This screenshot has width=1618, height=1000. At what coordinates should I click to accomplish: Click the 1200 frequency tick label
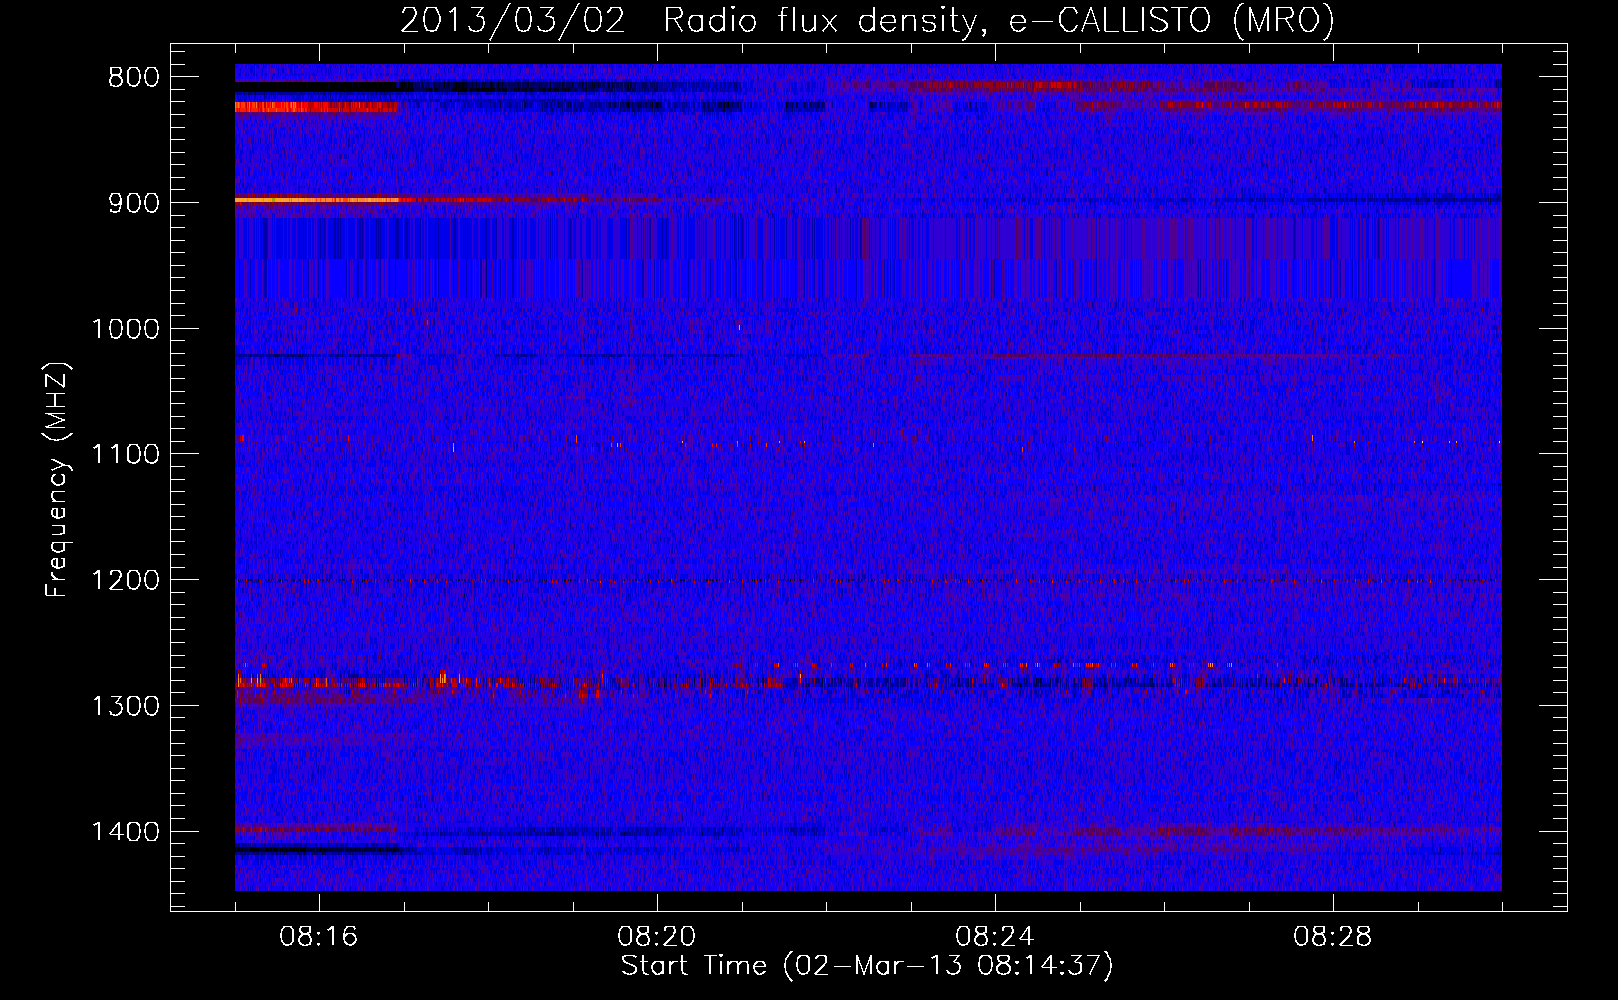tap(125, 580)
